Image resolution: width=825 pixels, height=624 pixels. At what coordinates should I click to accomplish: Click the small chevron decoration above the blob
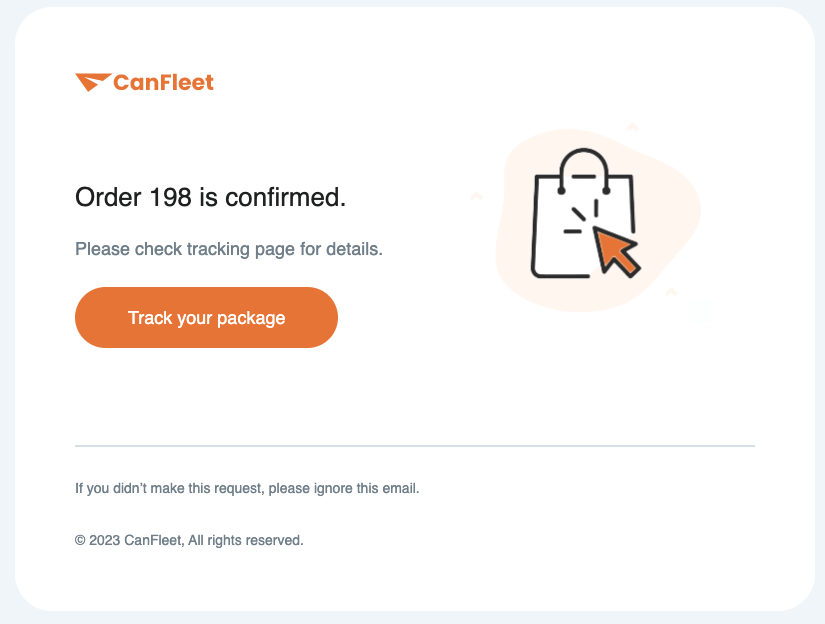click(x=632, y=127)
